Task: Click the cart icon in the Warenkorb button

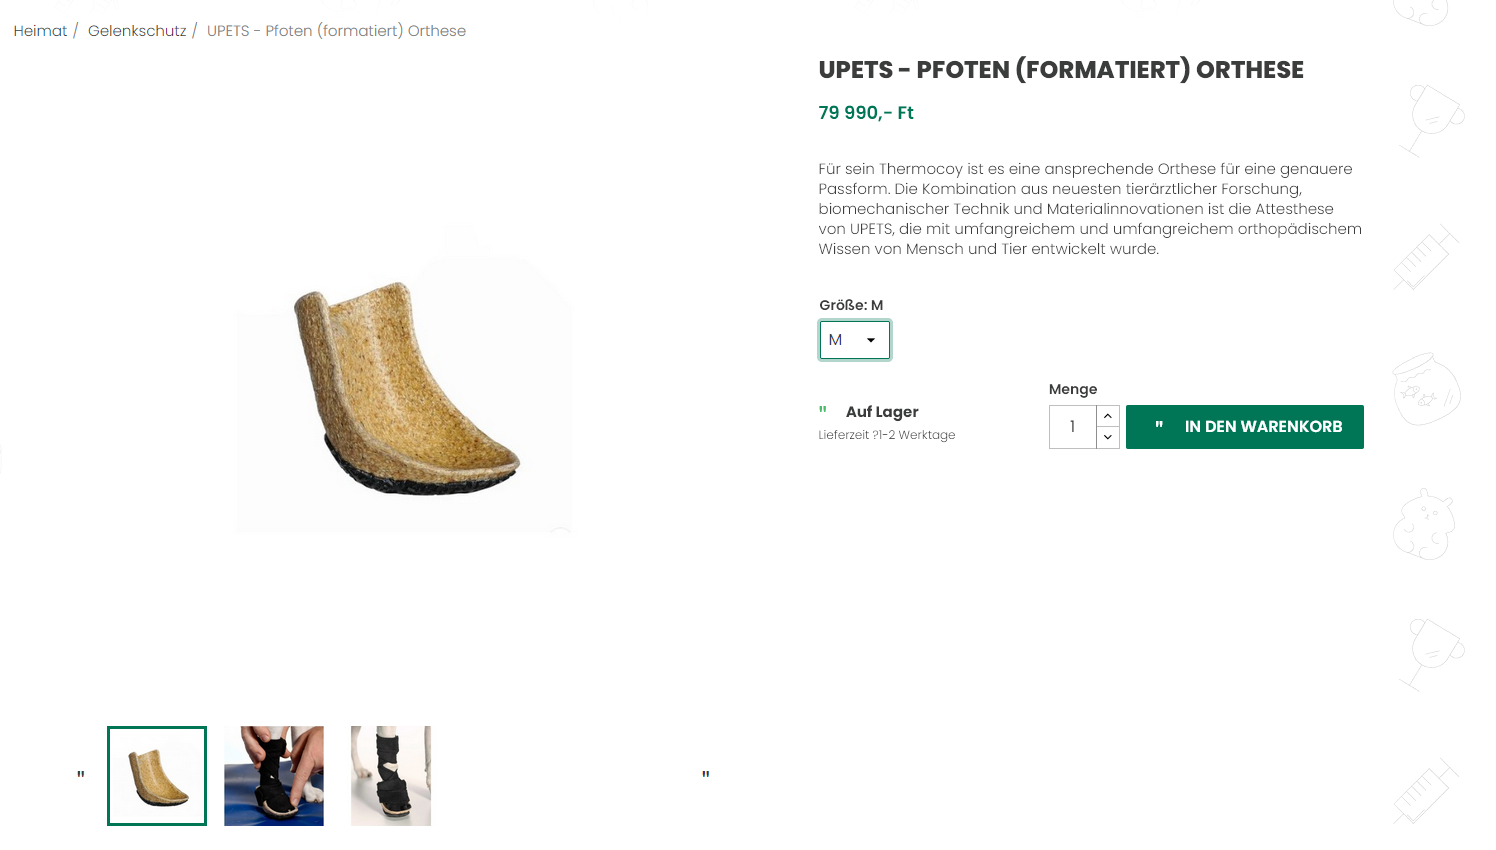Action: pos(1159,426)
